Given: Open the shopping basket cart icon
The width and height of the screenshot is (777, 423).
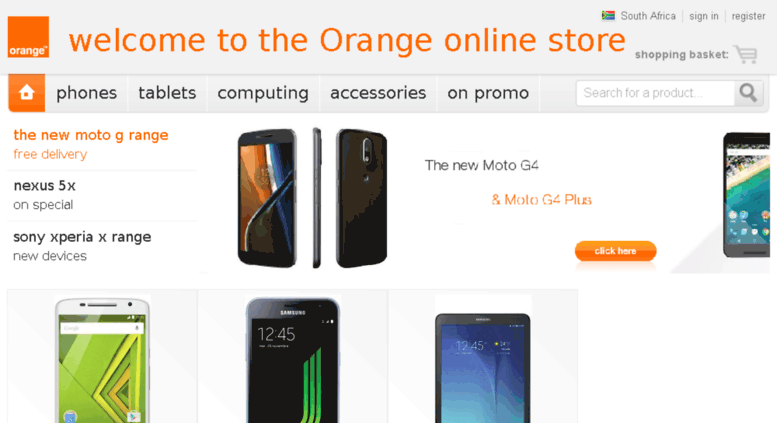Looking at the screenshot, I should click(746, 54).
